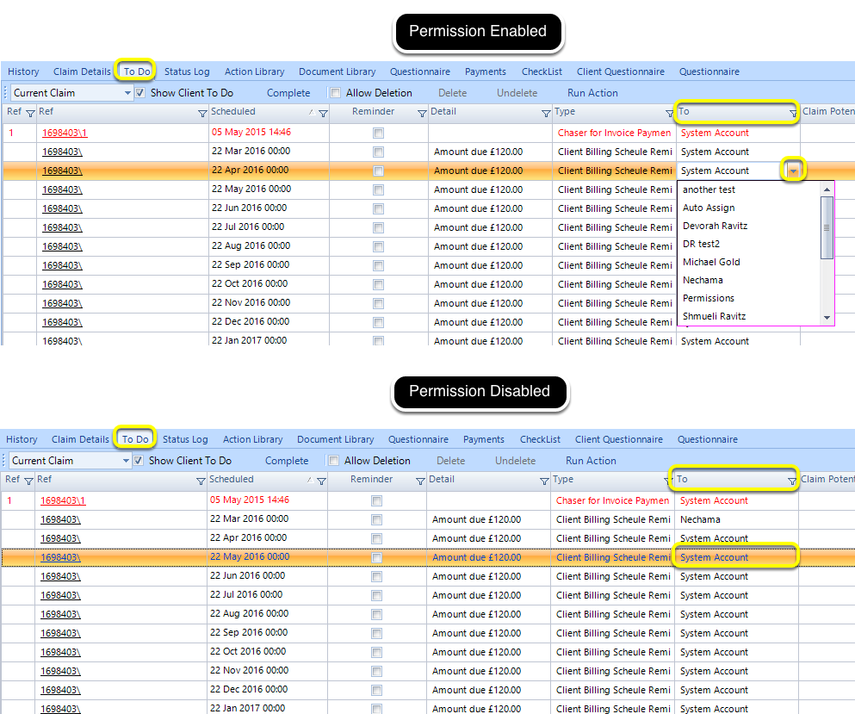855x714 pixels.
Task: Switch to Status Log tab in top panel
Action: (x=186, y=71)
